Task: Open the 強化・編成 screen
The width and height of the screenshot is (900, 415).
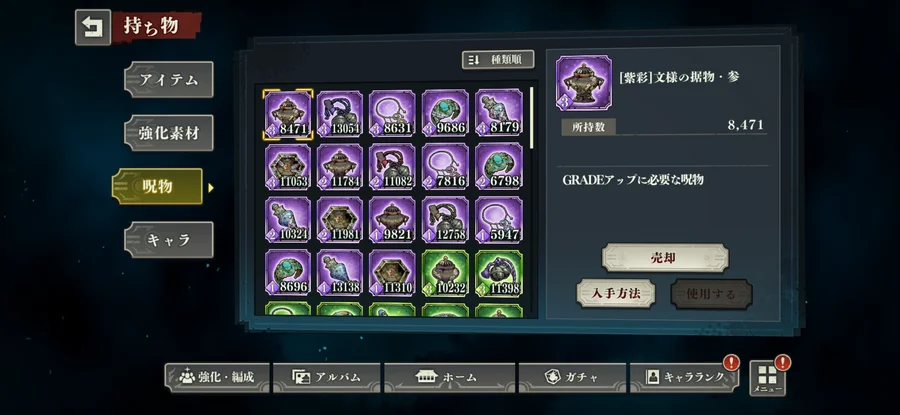Action: (x=217, y=378)
